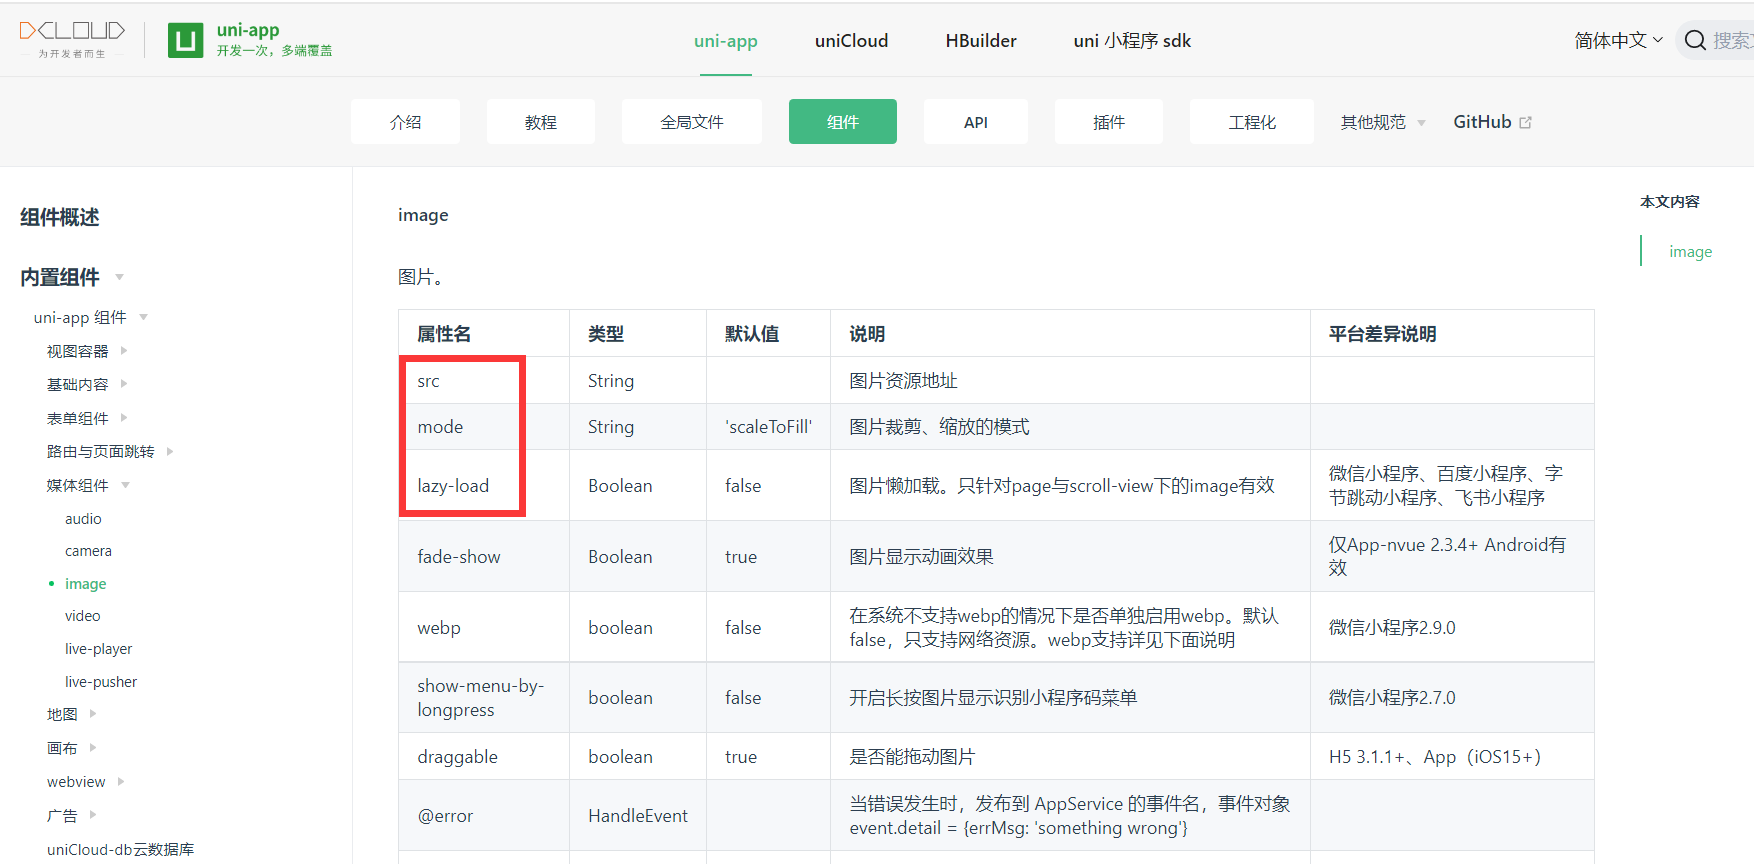Click the mode attribute cell
The width and height of the screenshot is (1754, 864).
(x=484, y=427)
